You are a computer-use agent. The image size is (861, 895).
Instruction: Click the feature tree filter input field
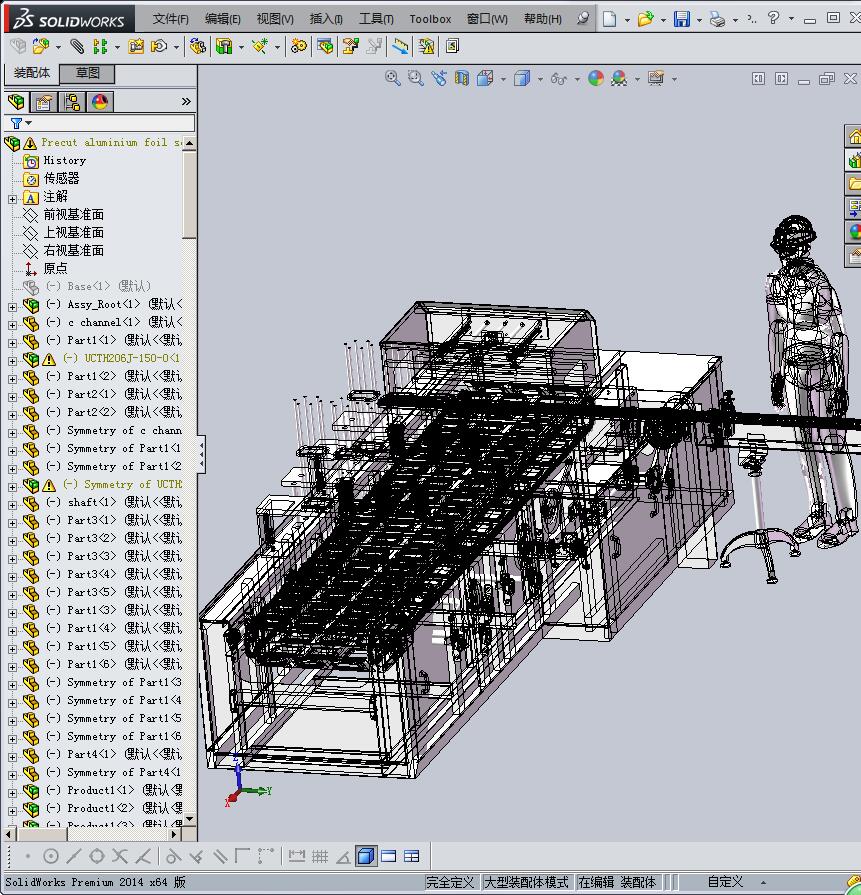110,123
